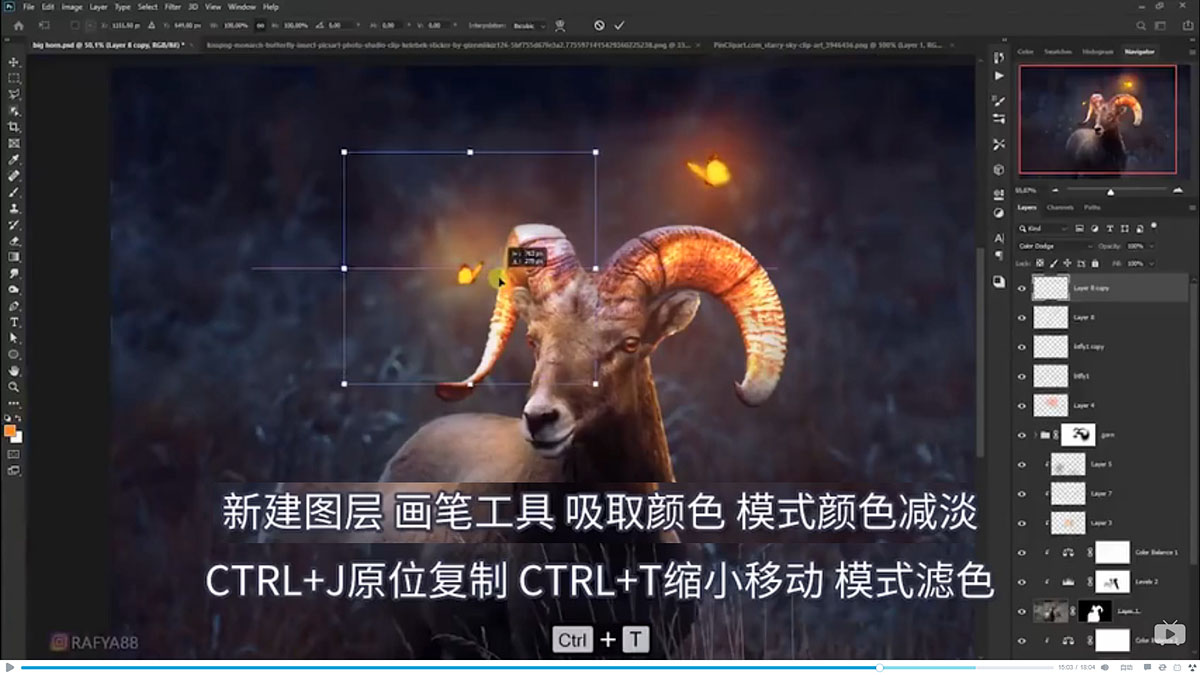Viewport: 1200px width, 675px height.
Task: Hide the Layer 8 copy layer
Action: [1022, 287]
